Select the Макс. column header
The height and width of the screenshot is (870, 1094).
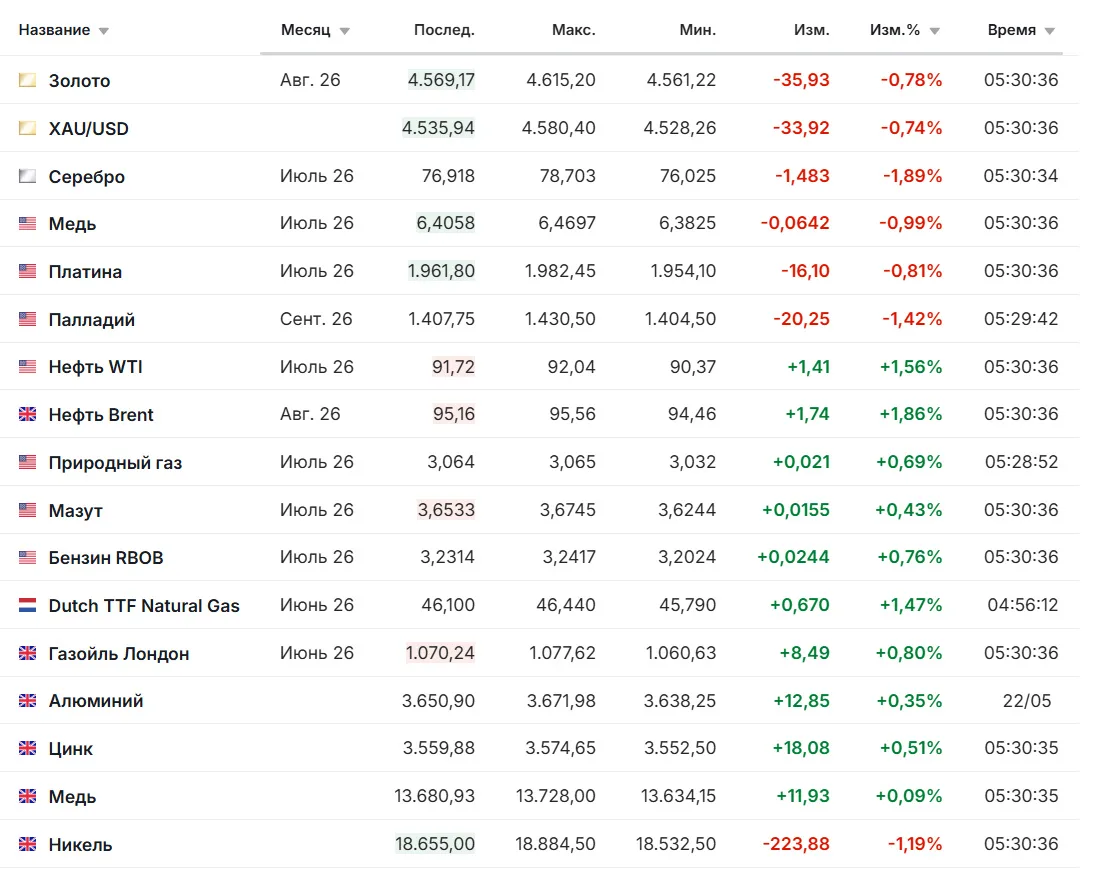pos(574,30)
